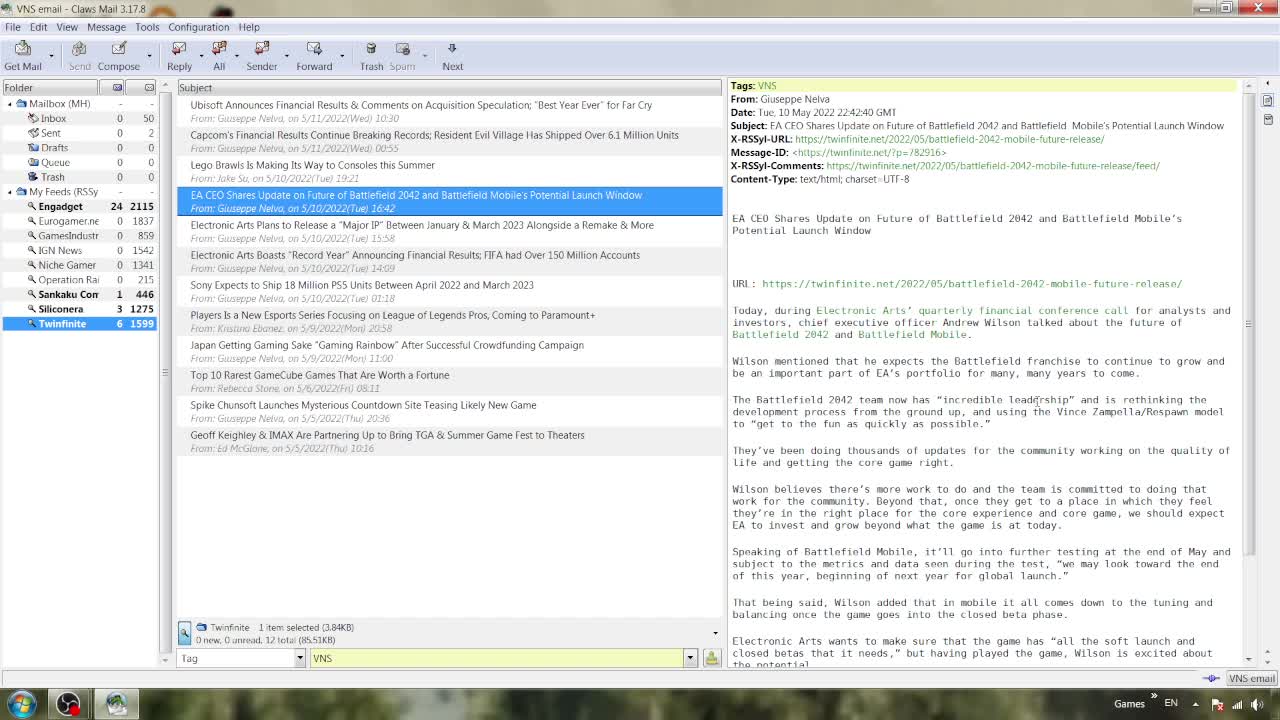Open the Sender reply dropdown arrow
The image size is (1280, 720).
286,56
